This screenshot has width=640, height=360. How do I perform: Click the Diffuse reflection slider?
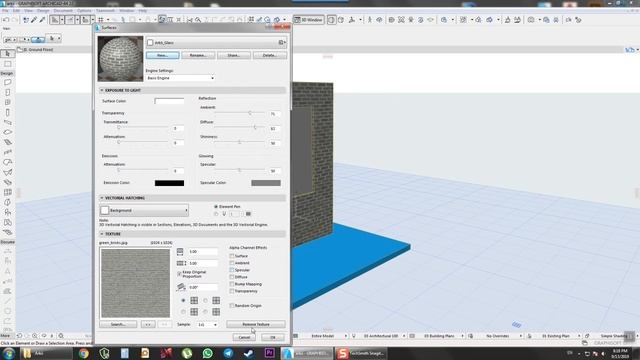[x=240, y=127]
